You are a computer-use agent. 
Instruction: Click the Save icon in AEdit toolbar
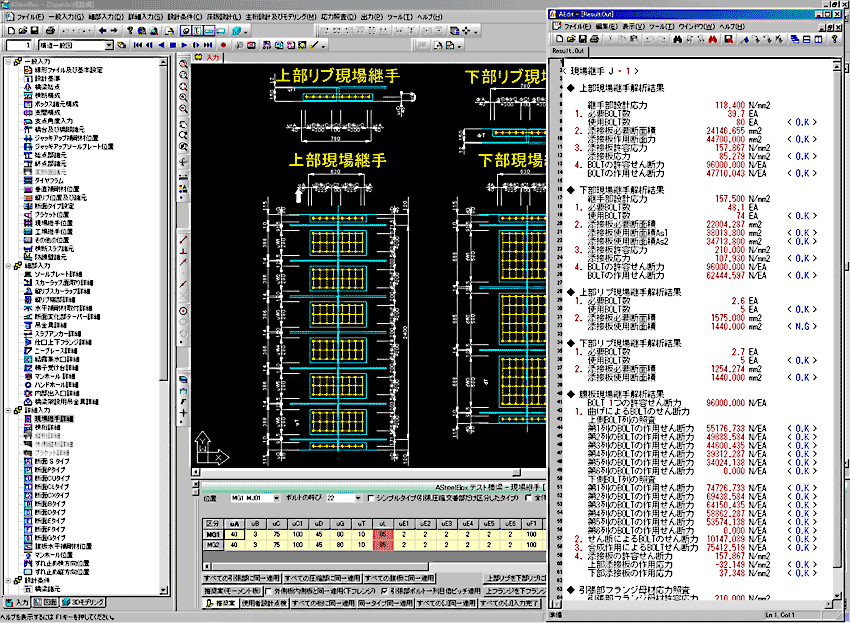coord(583,39)
